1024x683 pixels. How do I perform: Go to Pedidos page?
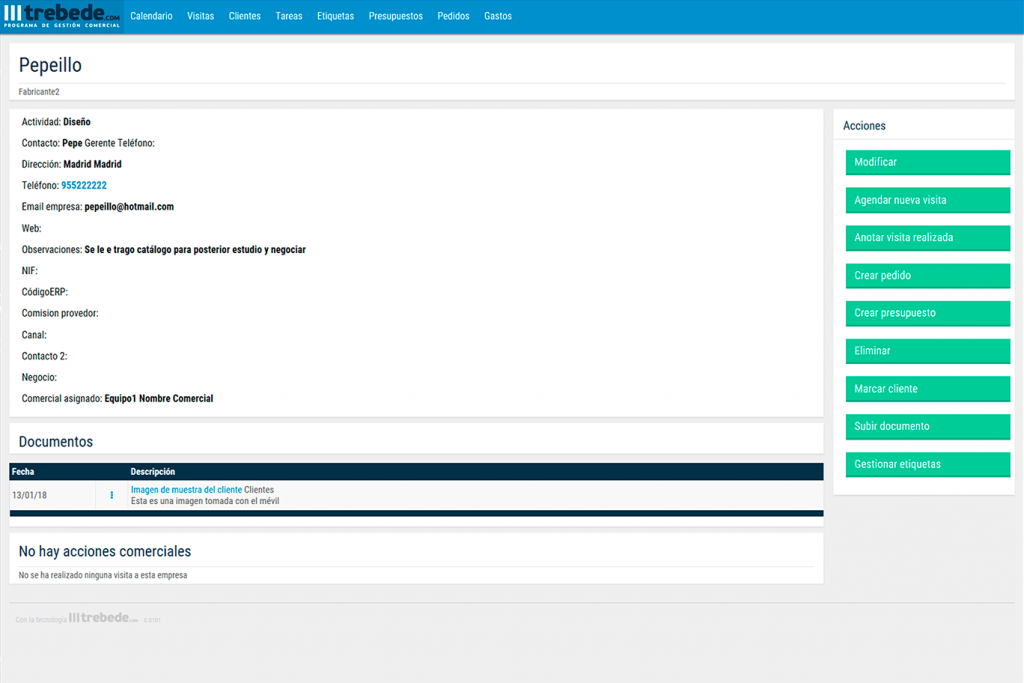point(453,16)
